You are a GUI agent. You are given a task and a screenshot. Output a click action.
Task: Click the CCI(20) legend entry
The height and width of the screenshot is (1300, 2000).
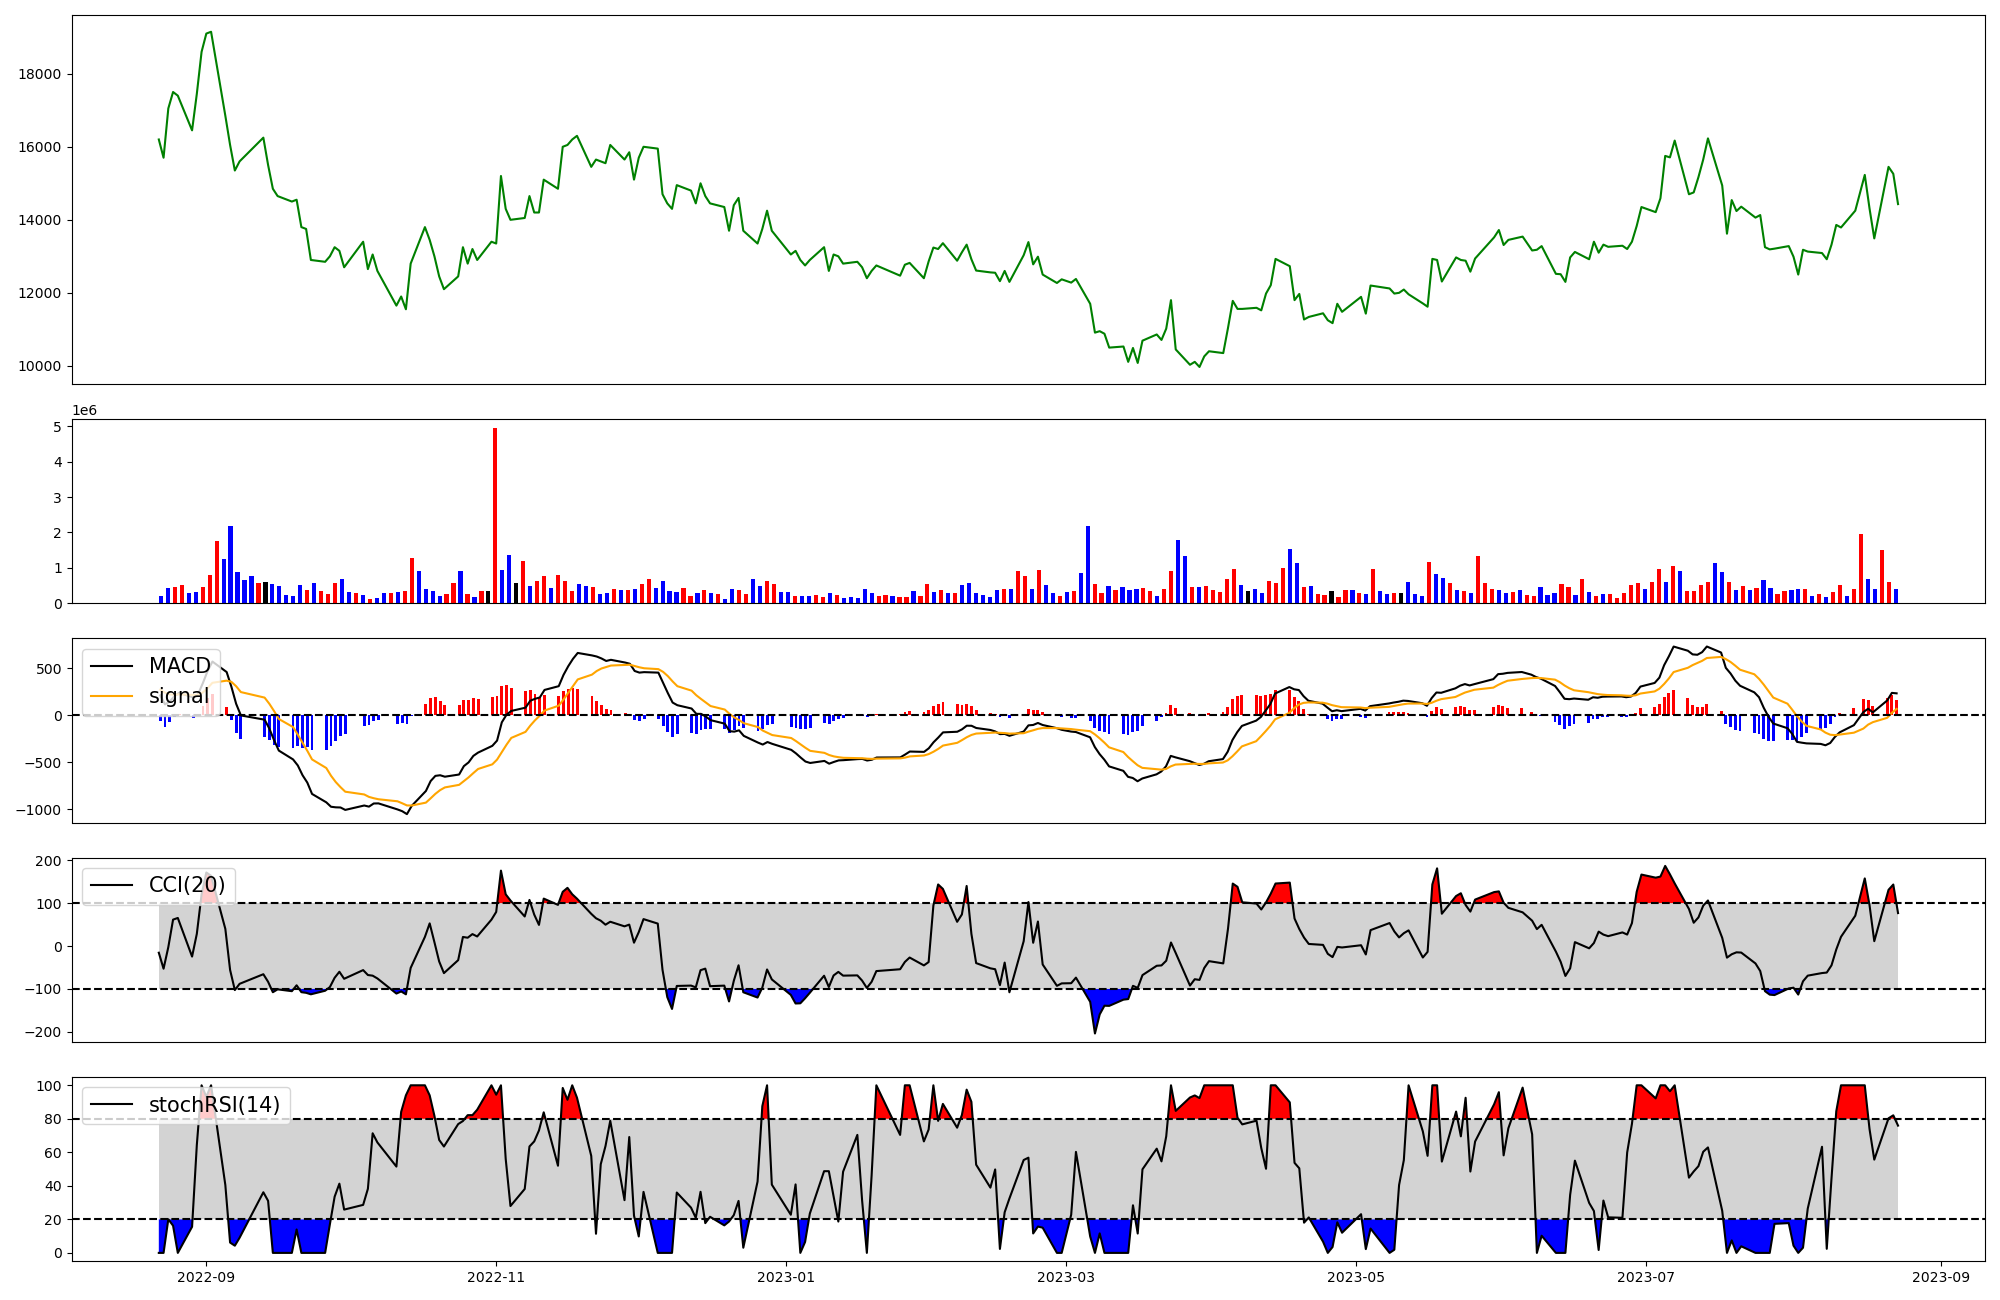point(187,885)
